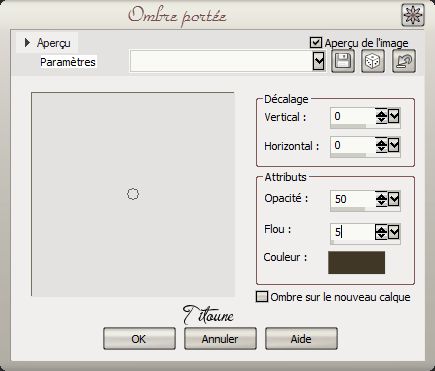Click the Flou spinner arrows

coord(381,232)
